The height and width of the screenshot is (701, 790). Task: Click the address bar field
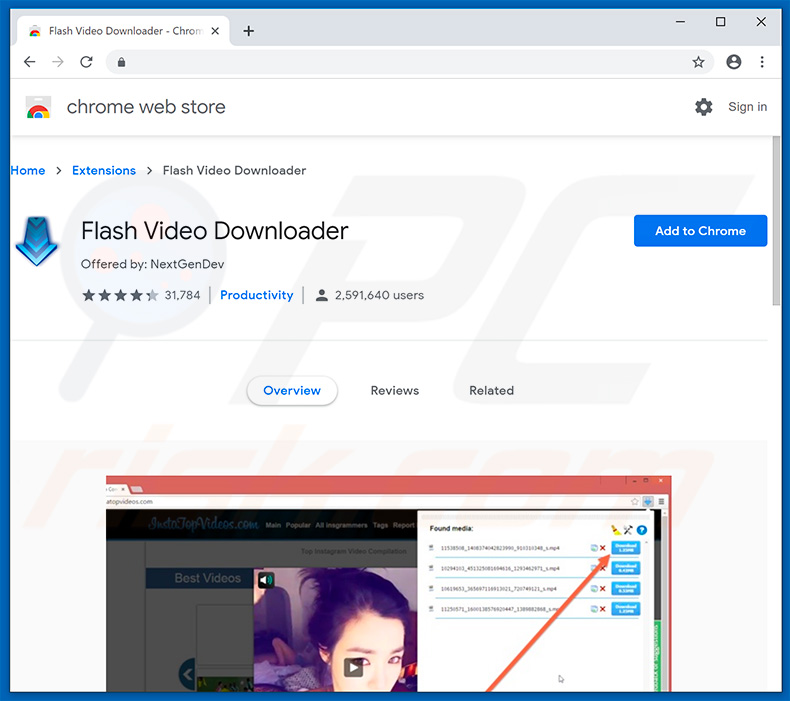point(408,62)
